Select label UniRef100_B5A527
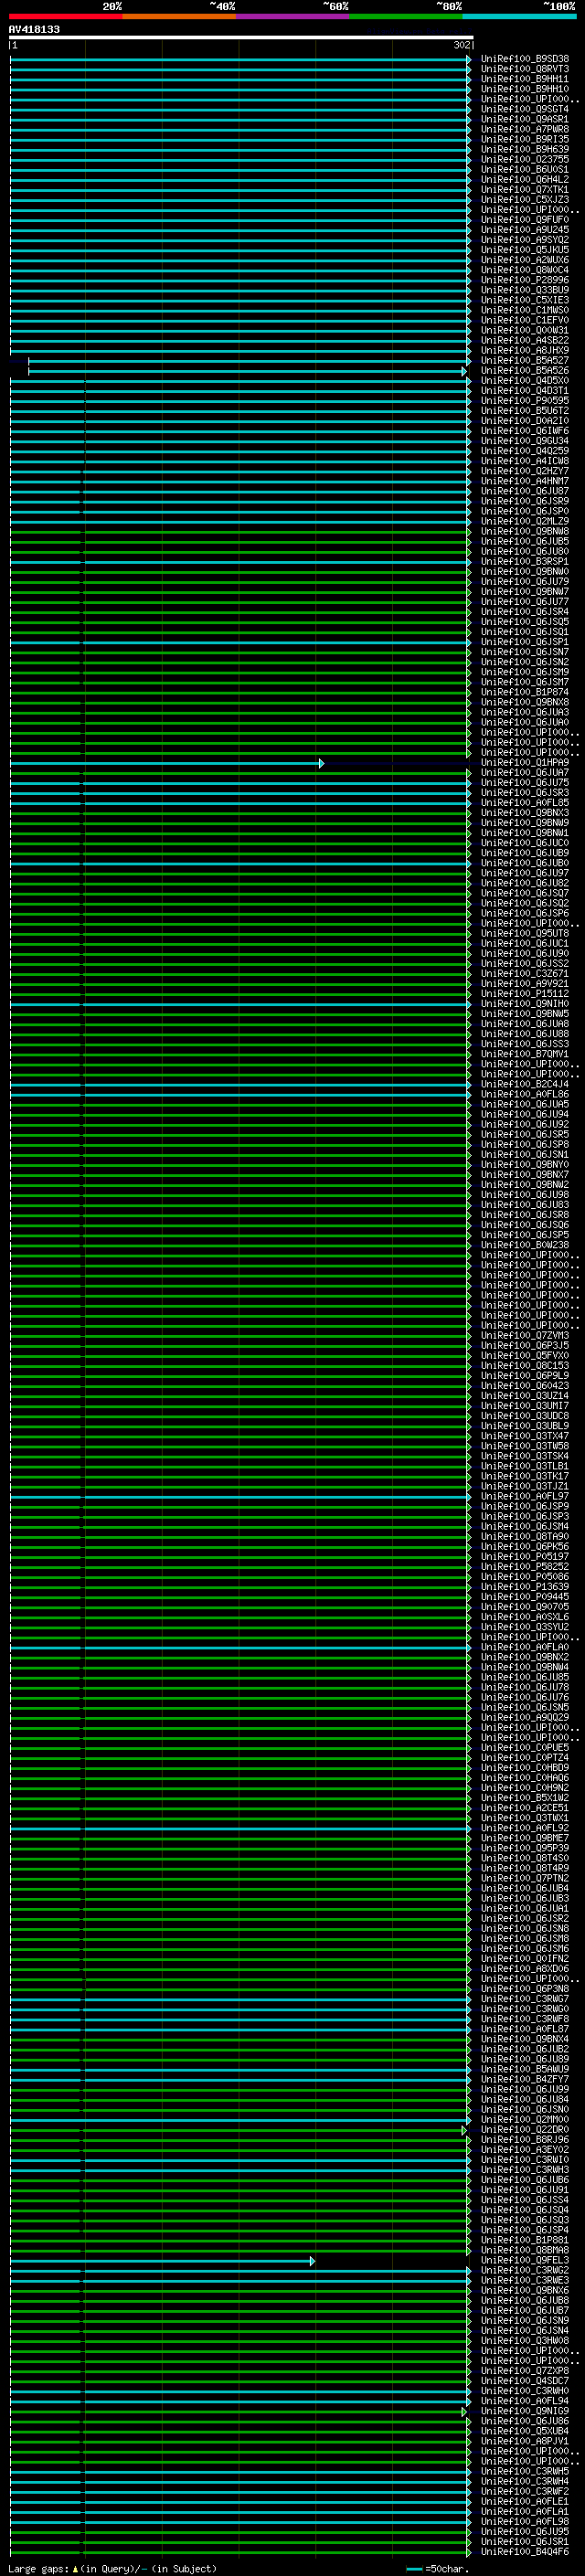 coord(524,360)
